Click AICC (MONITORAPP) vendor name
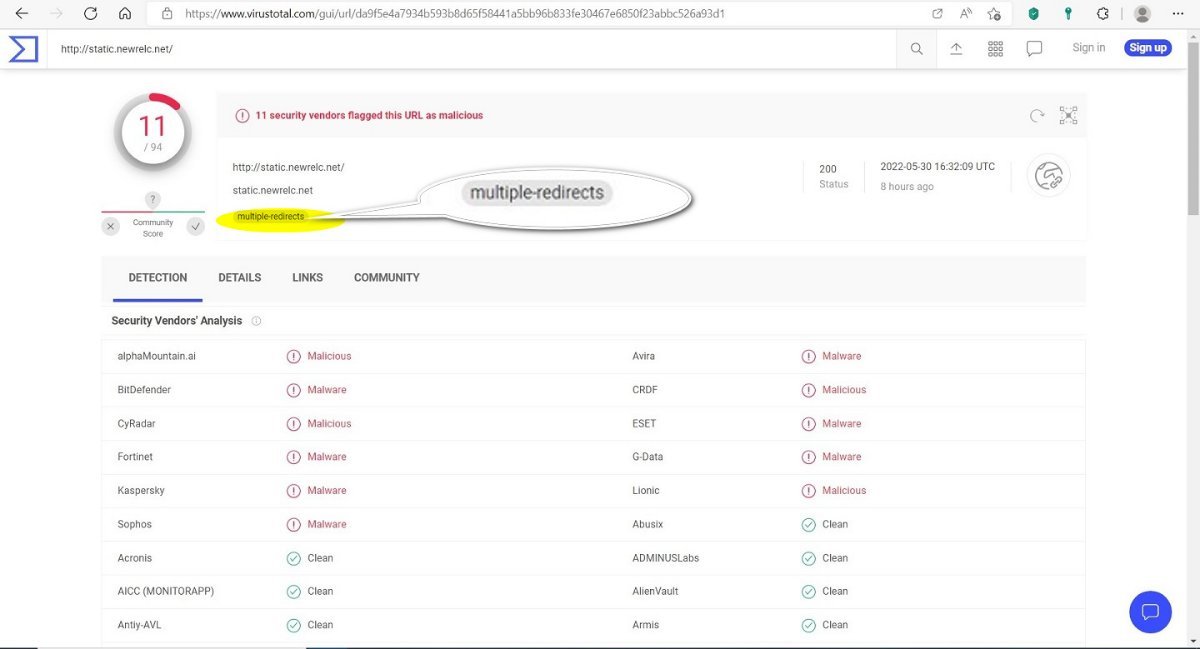Screen dimensions: 1200x649 tap(166, 591)
